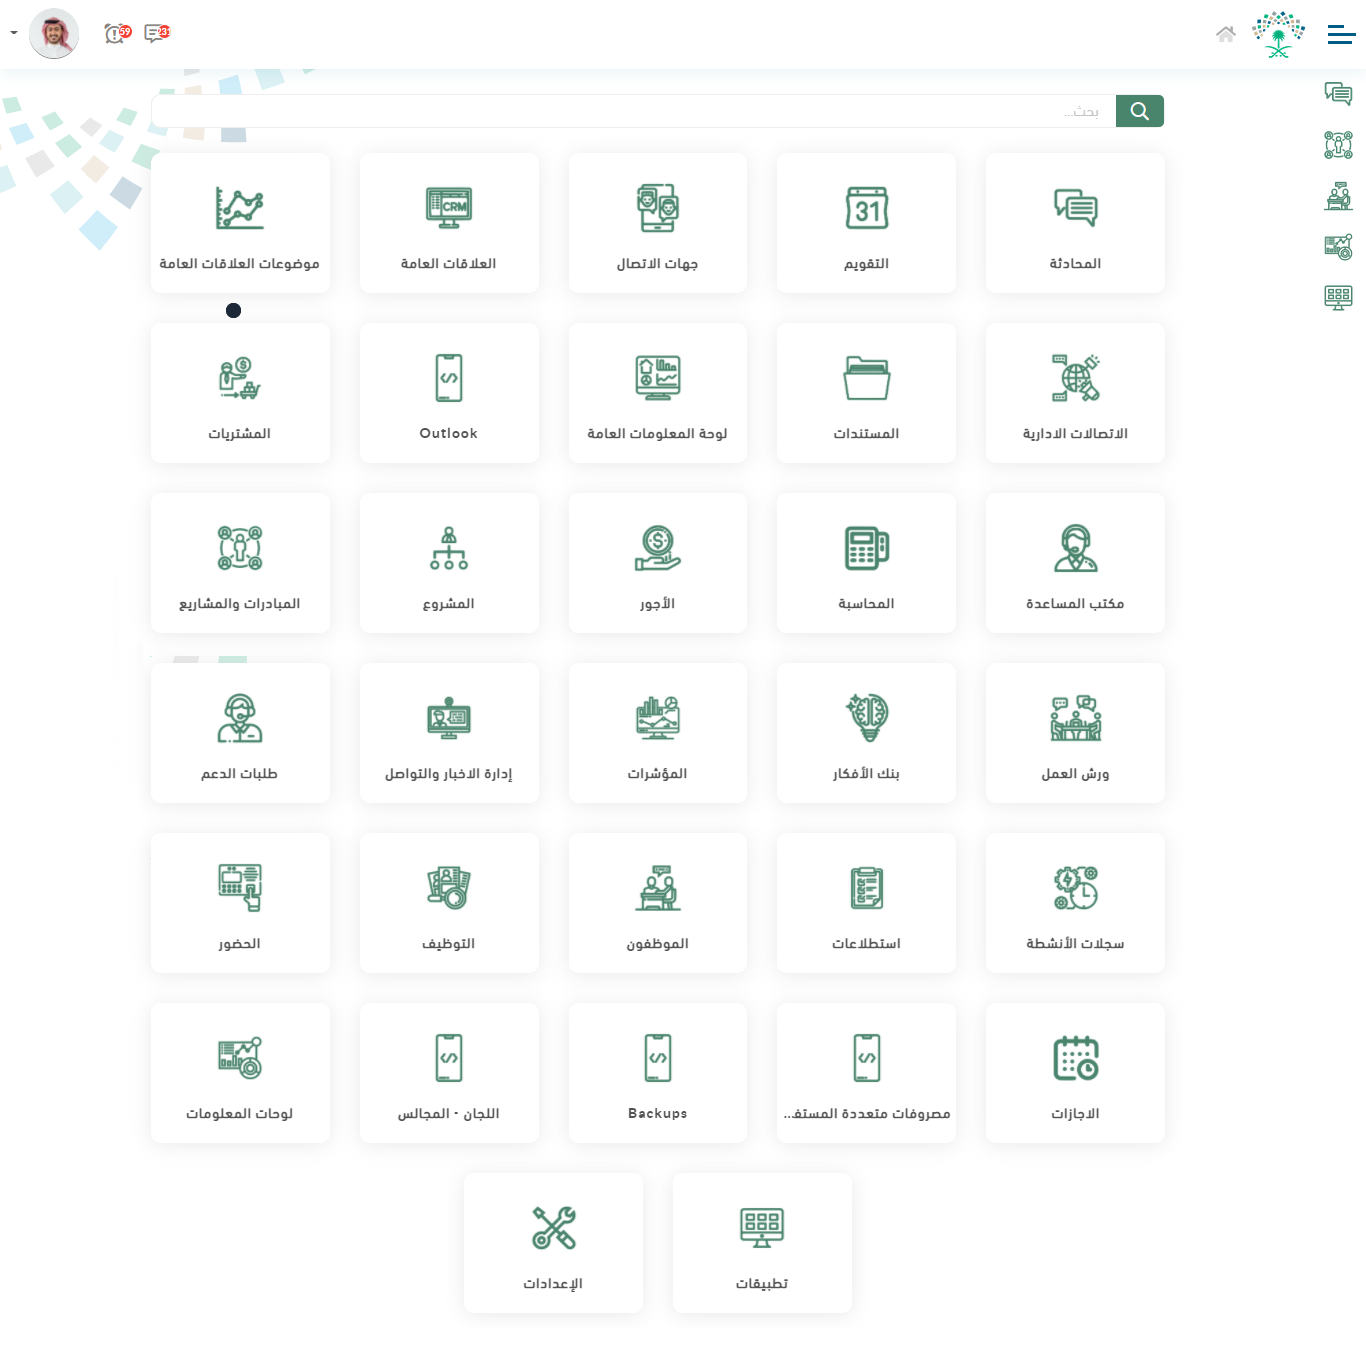Open applications monitor icon in right sidebar

[1338, 297]
